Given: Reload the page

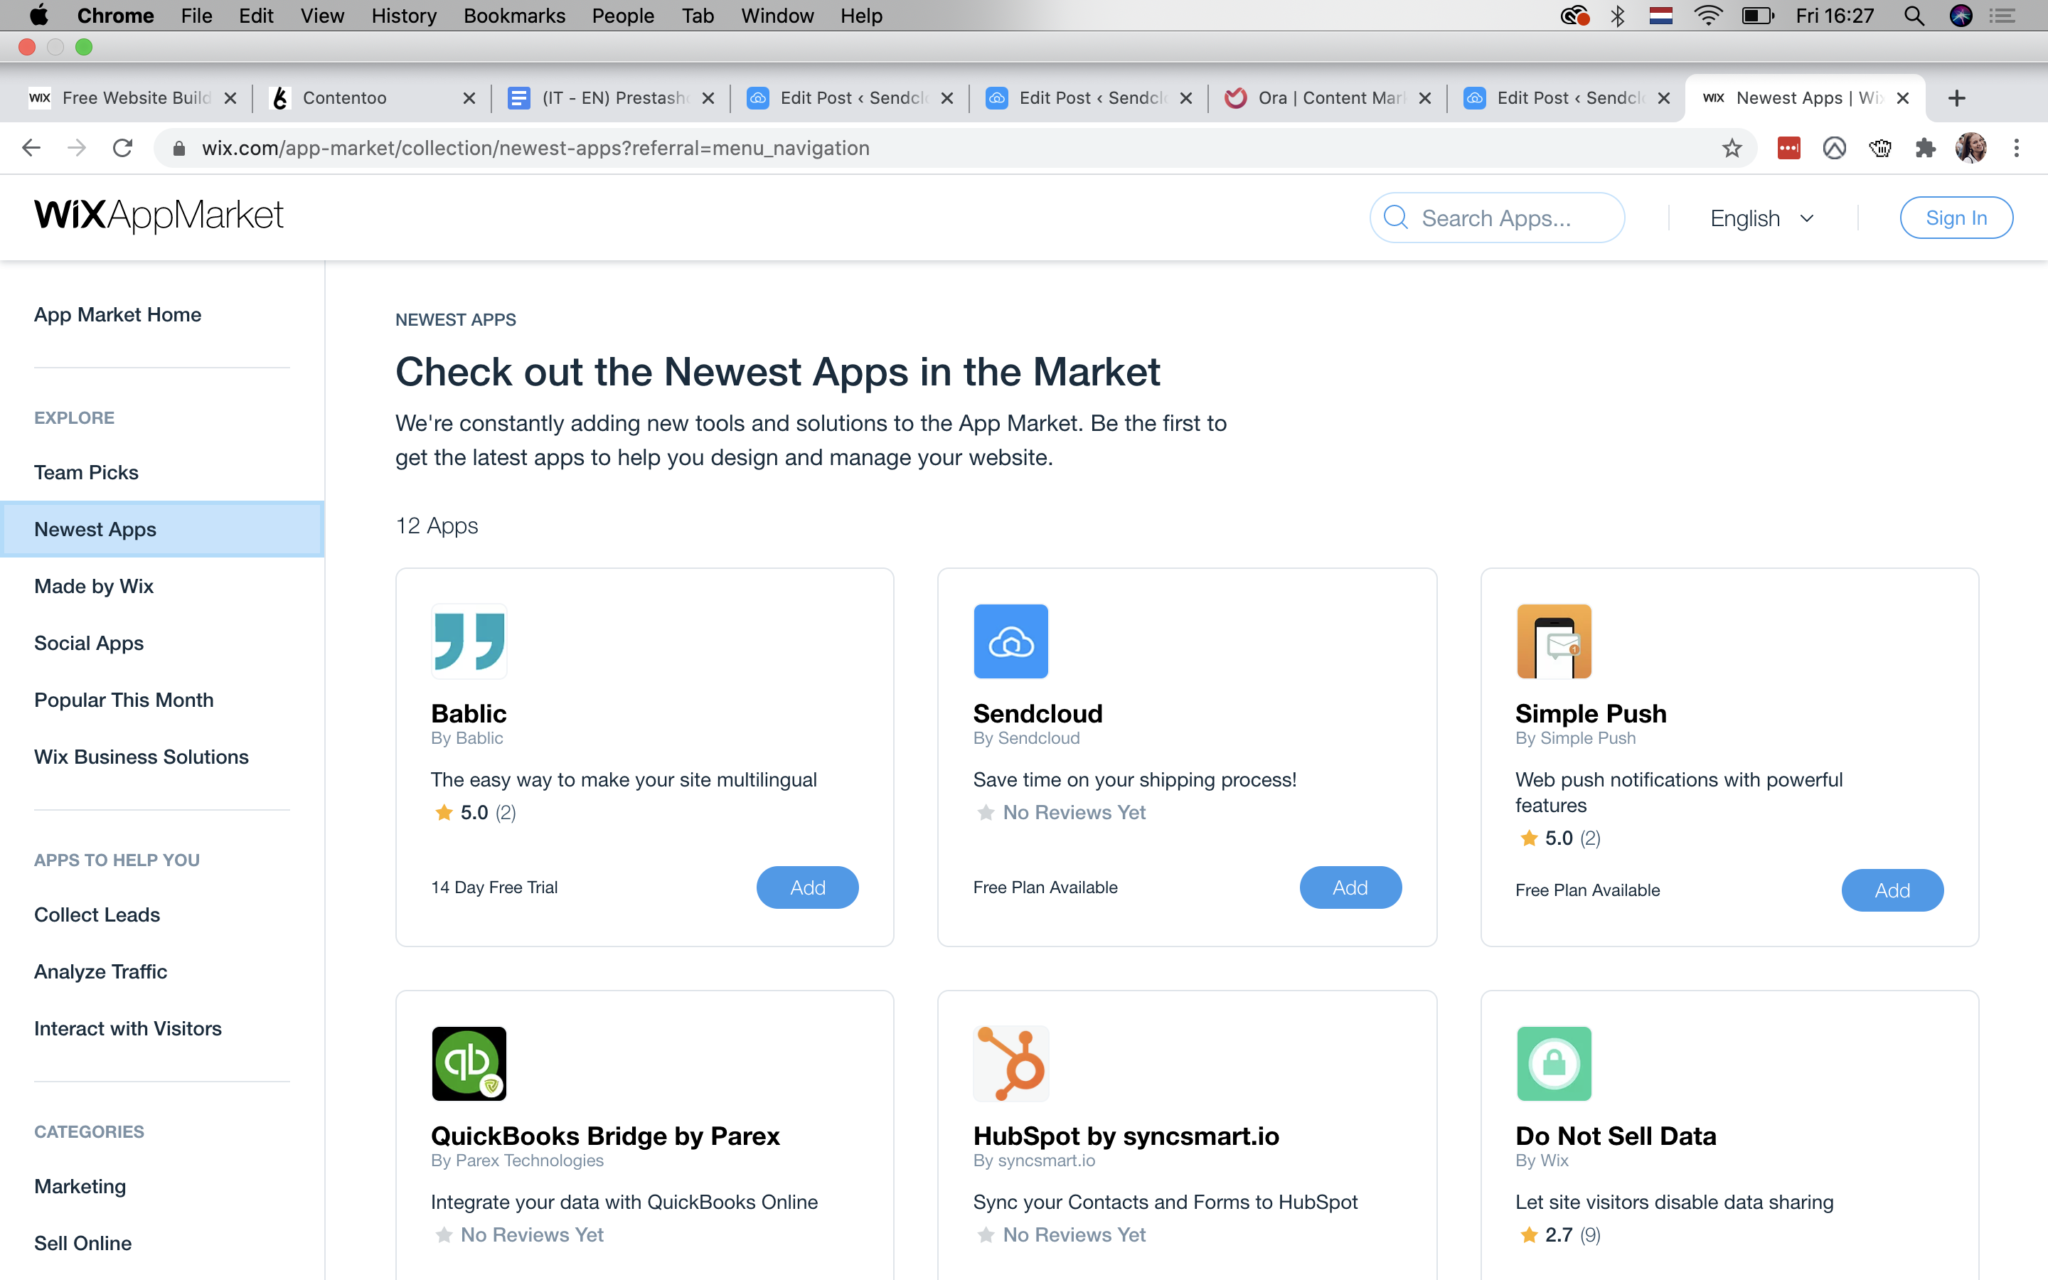Looking at the screenshot, I should [x=123, y=148].
